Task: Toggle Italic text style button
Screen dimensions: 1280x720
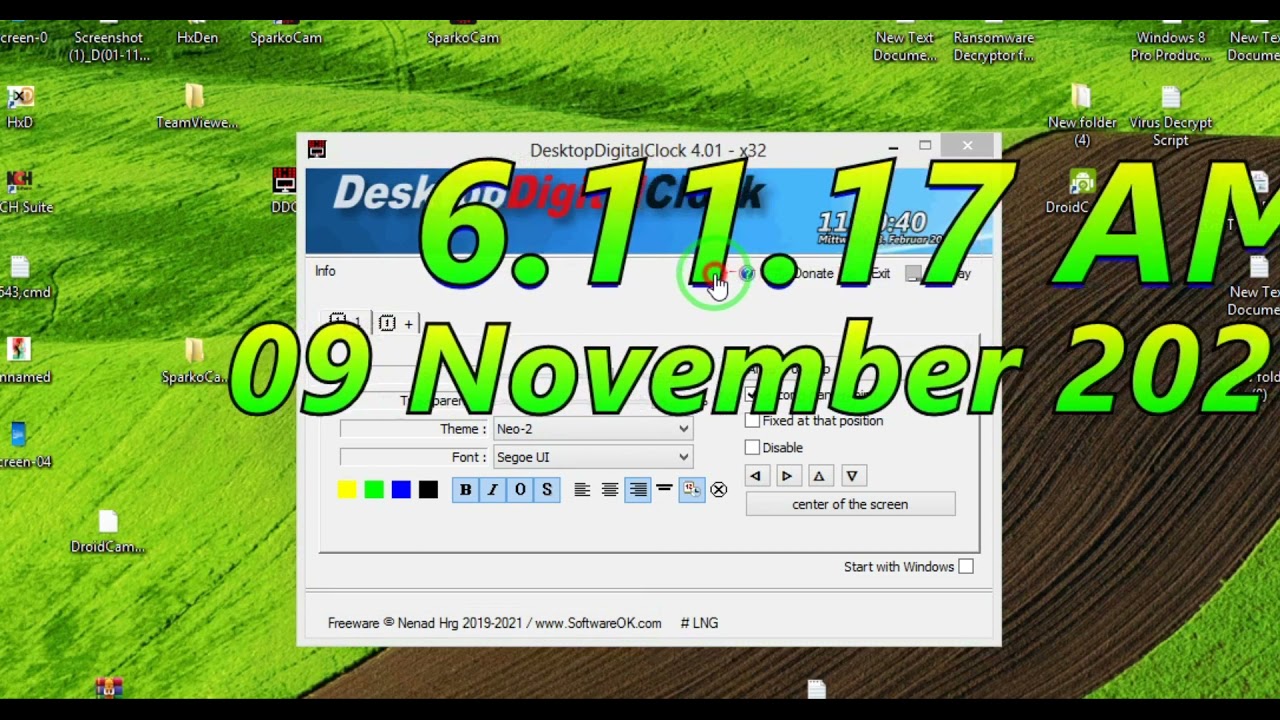Action: coord(492,490)
